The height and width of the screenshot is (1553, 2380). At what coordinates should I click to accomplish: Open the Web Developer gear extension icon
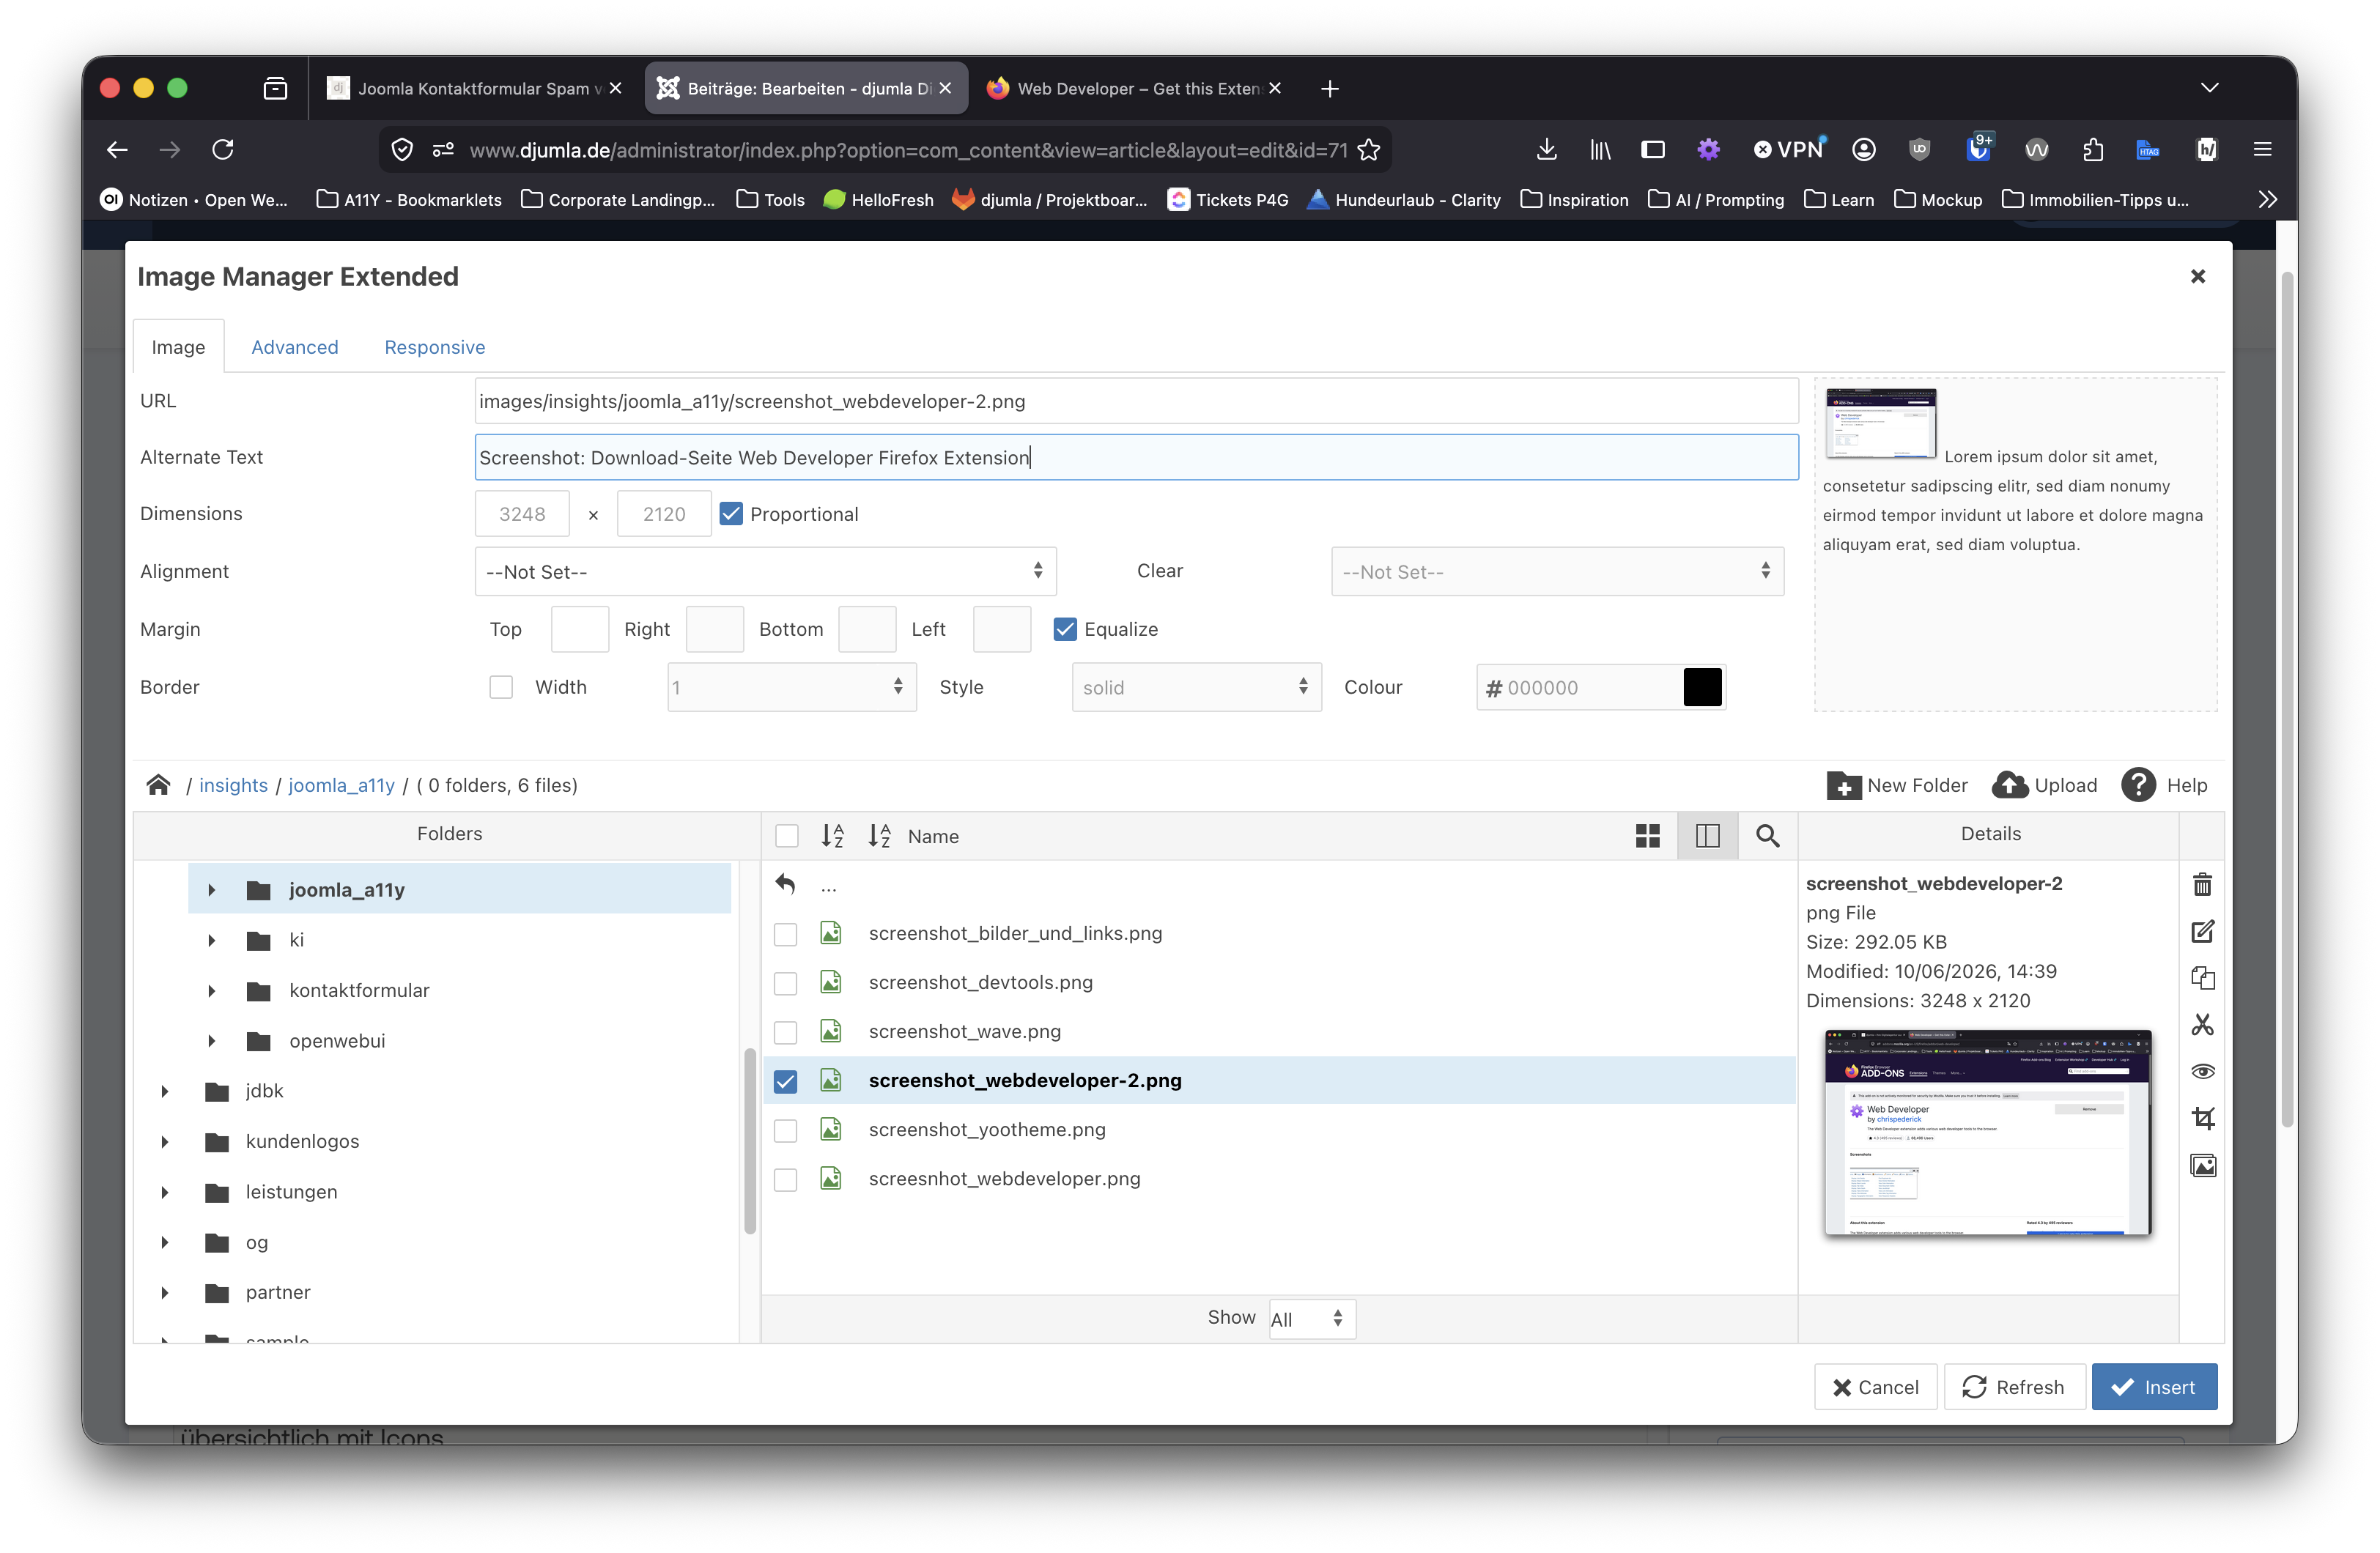tap(1708, 150)
